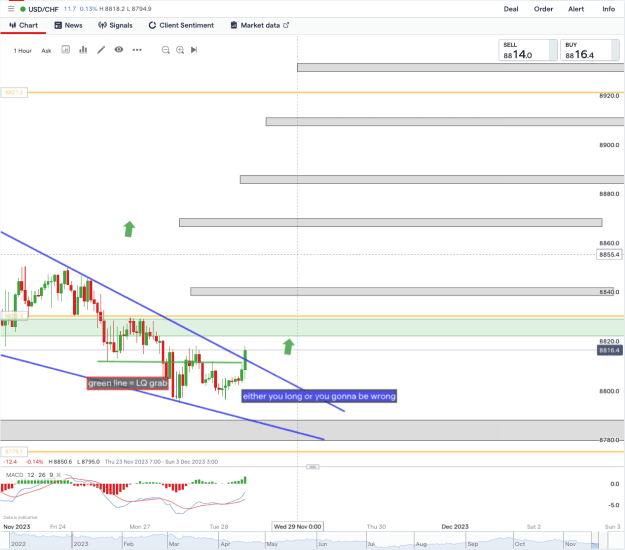
Task: Click Tue 28 on the time axis
Action: click(219, 526)
